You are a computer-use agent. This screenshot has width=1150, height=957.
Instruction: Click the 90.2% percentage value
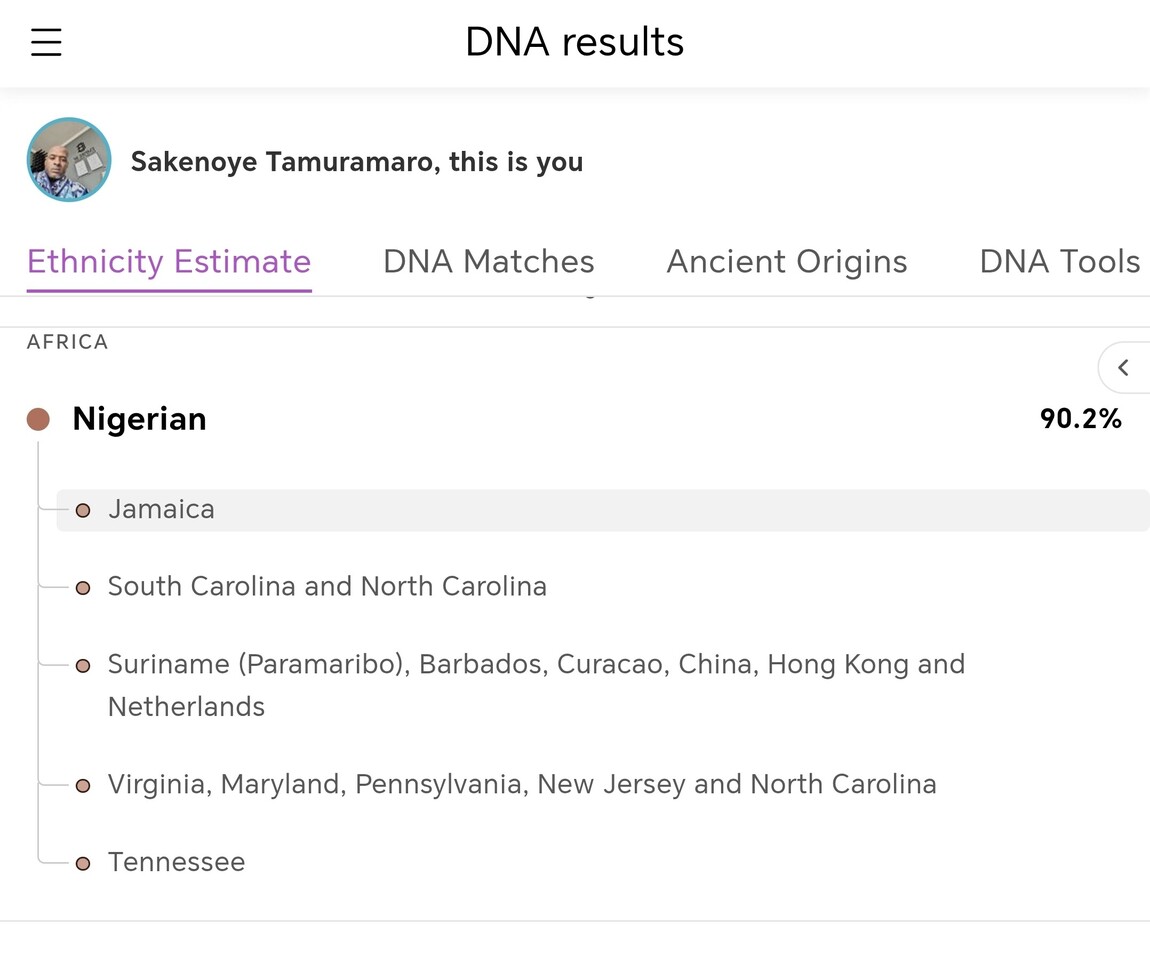click(x=1081, y=419)
